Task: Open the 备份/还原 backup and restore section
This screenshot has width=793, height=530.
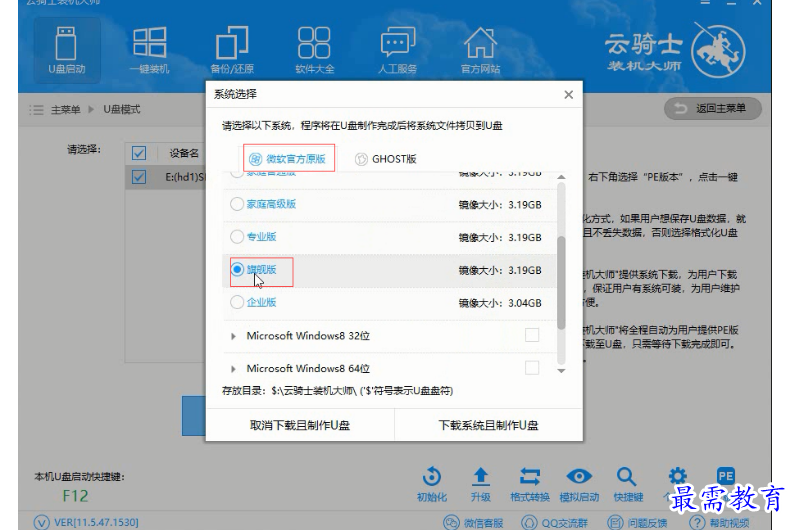Action: click(x=232, y=50)
